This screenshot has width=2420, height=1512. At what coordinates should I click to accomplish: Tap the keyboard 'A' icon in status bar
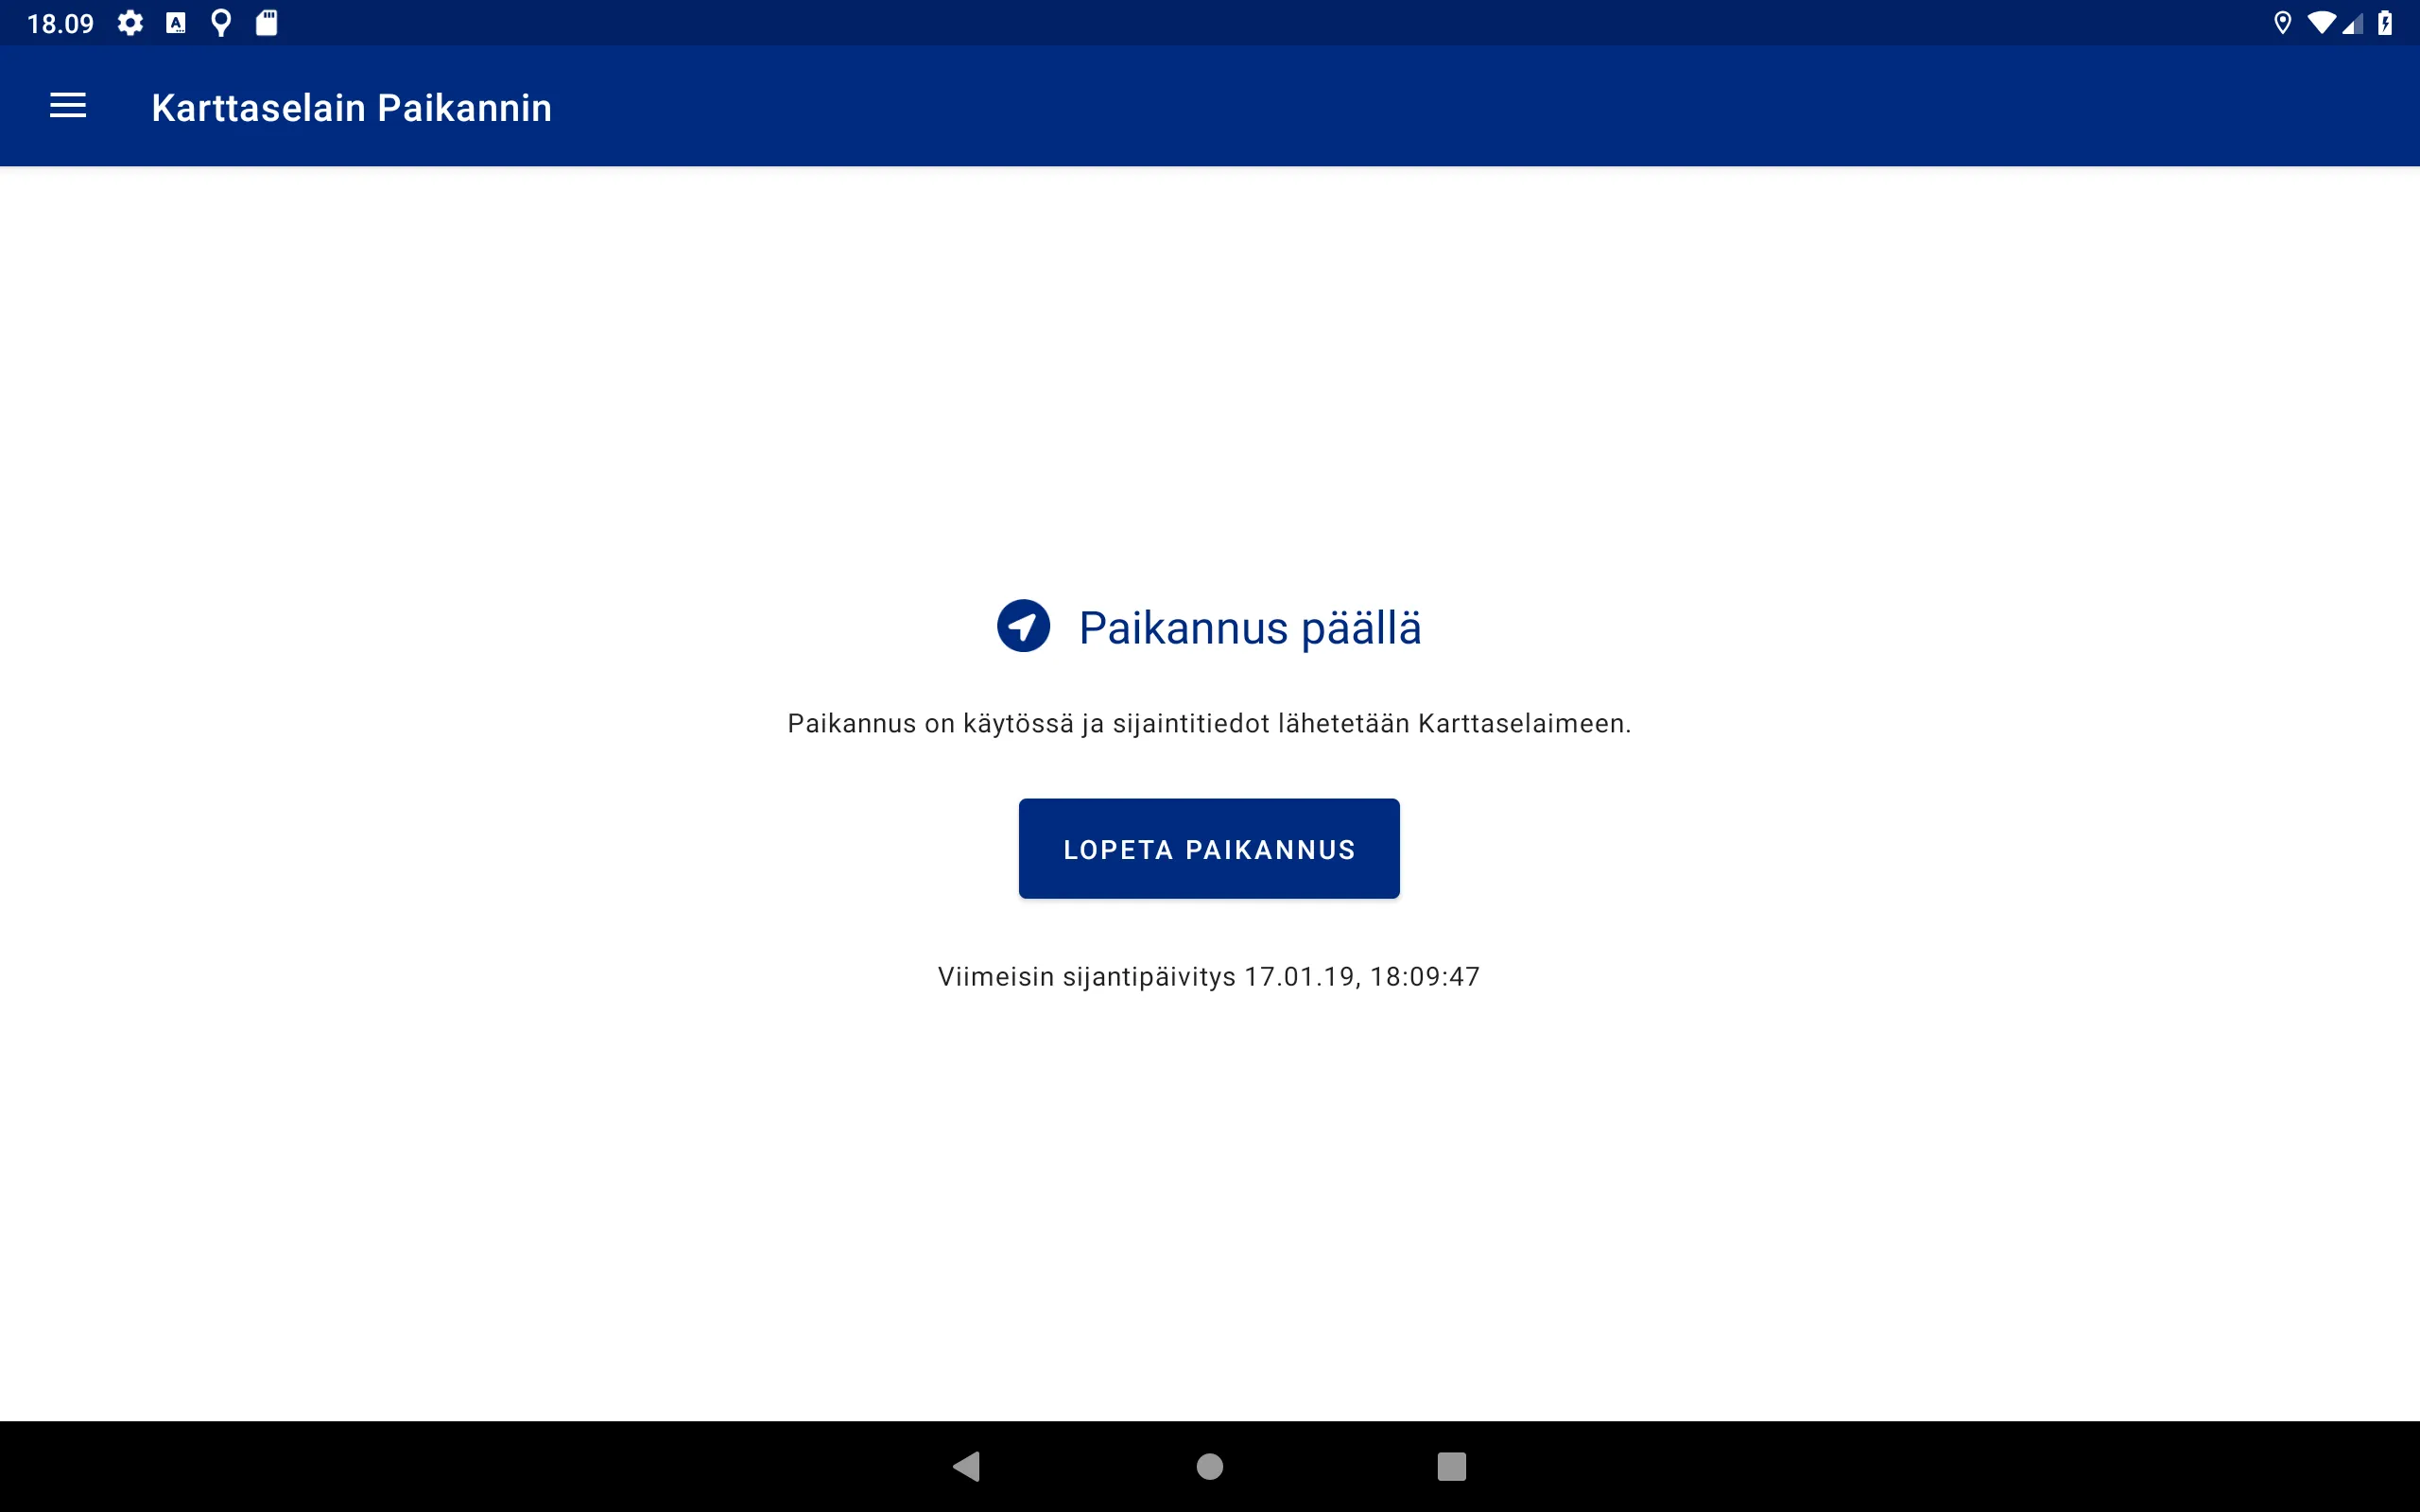(x=176, y=23)
